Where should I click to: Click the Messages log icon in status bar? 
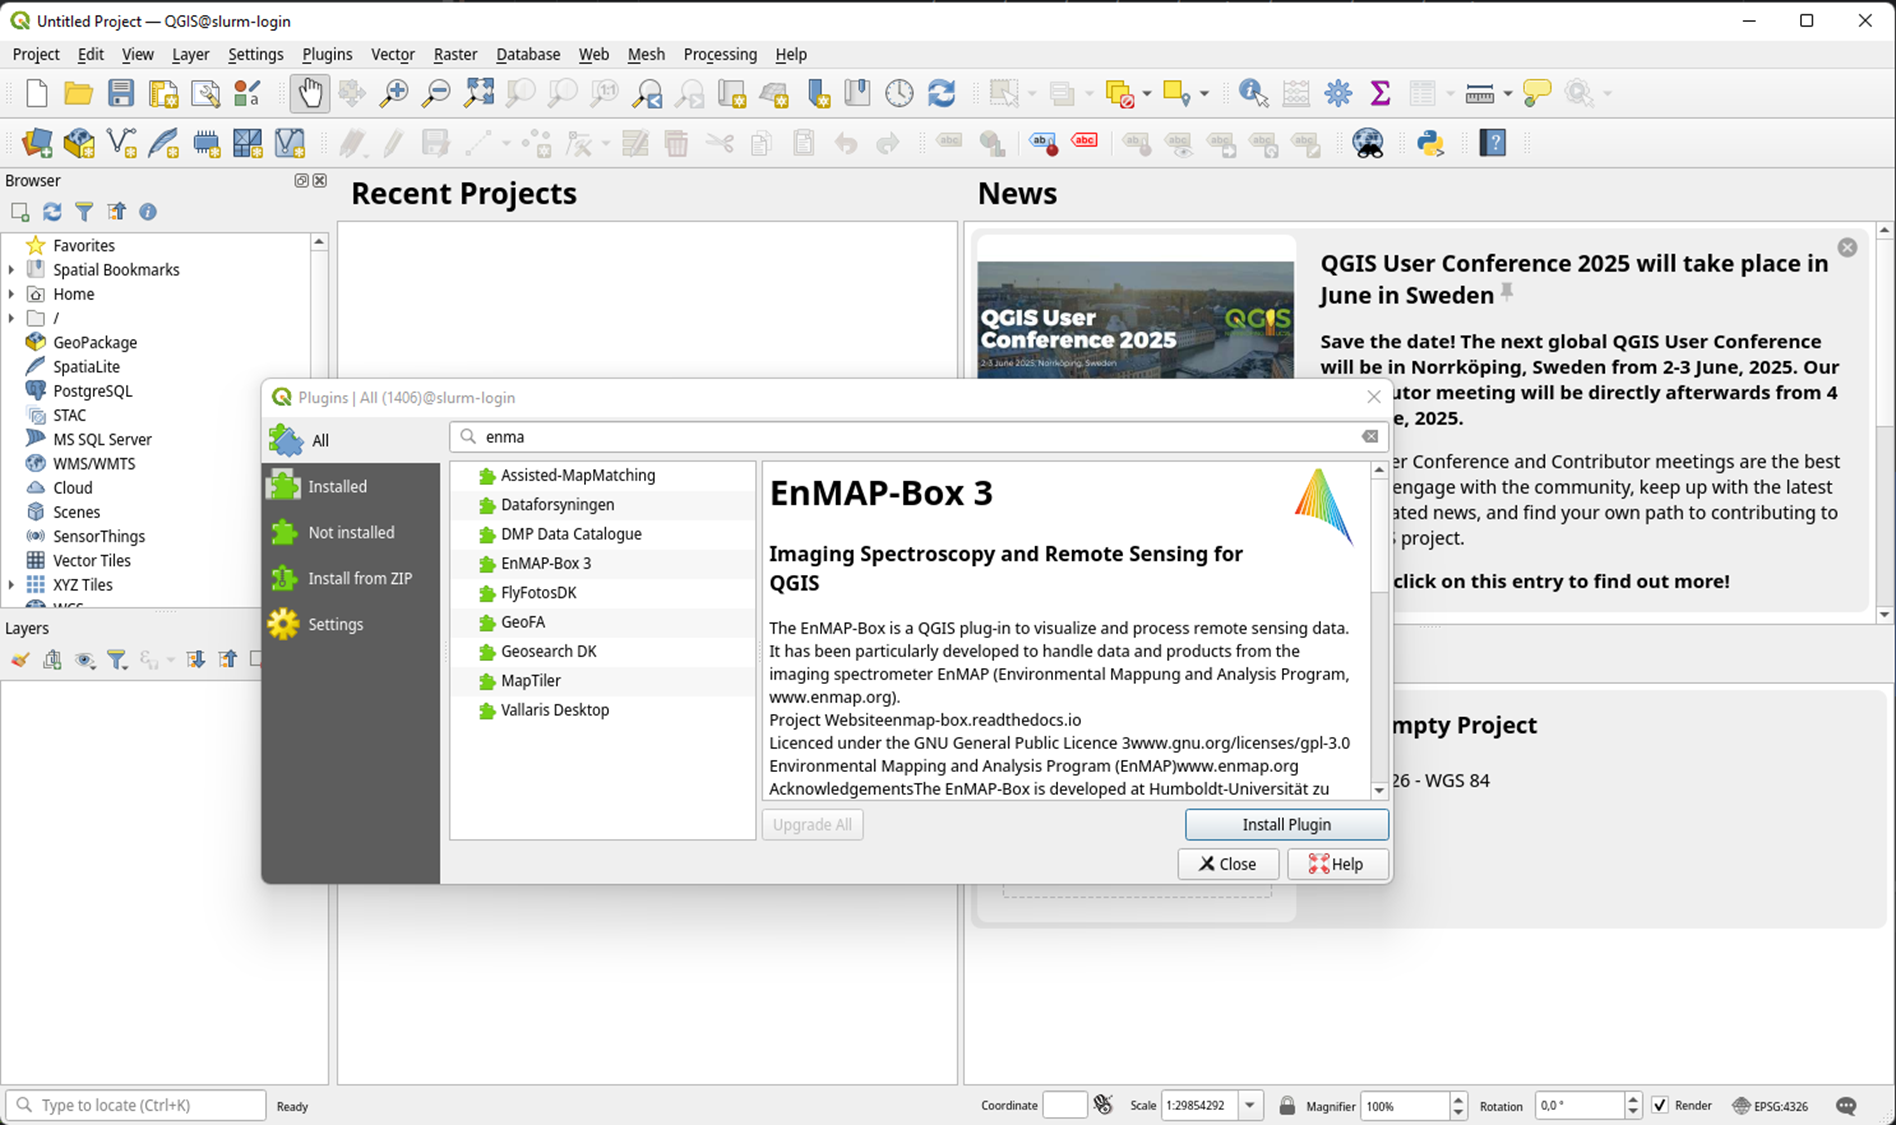pyautogui.click(x=1846, y=1105)
